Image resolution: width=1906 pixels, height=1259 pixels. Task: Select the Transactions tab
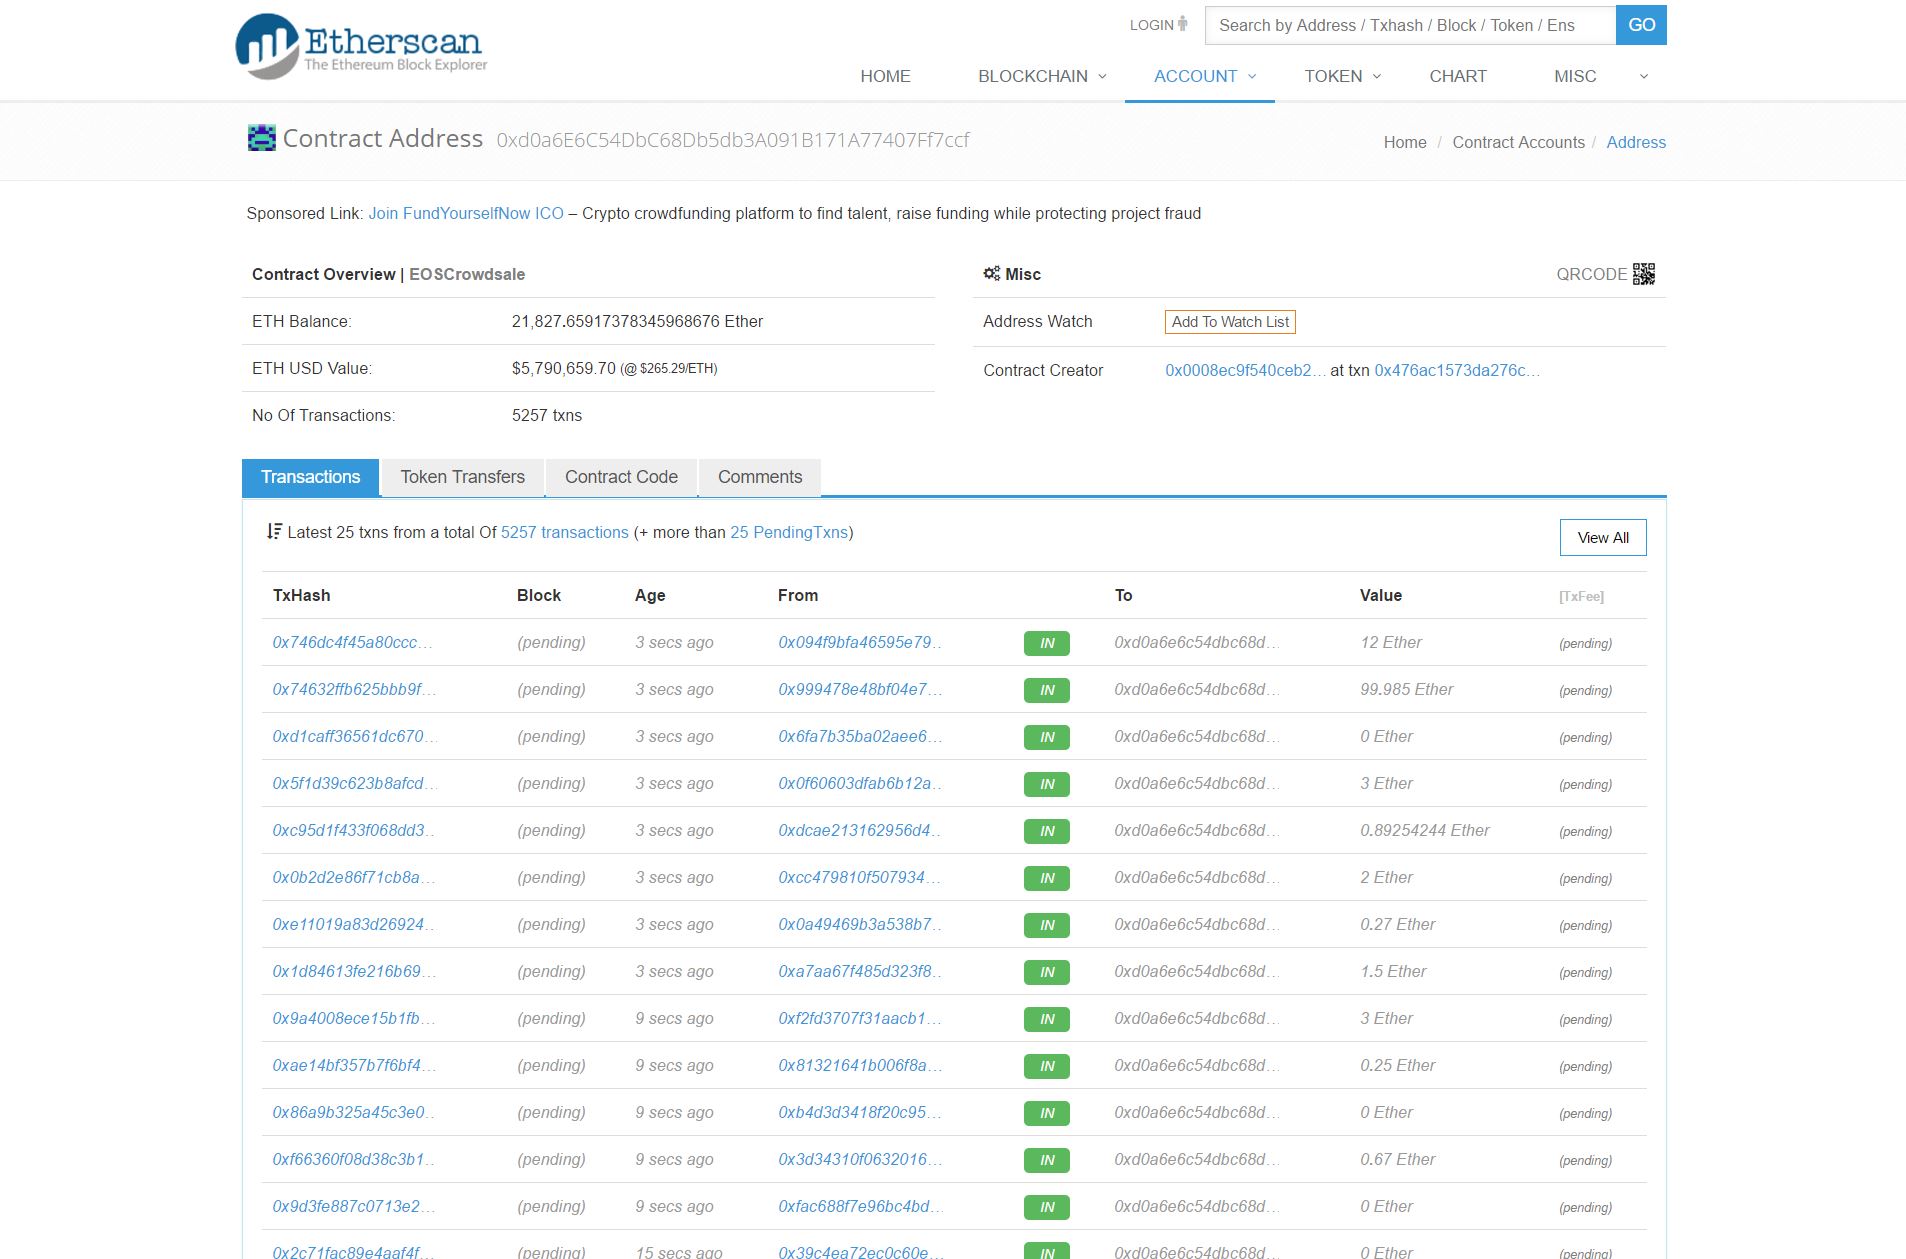tap(310, 477)
